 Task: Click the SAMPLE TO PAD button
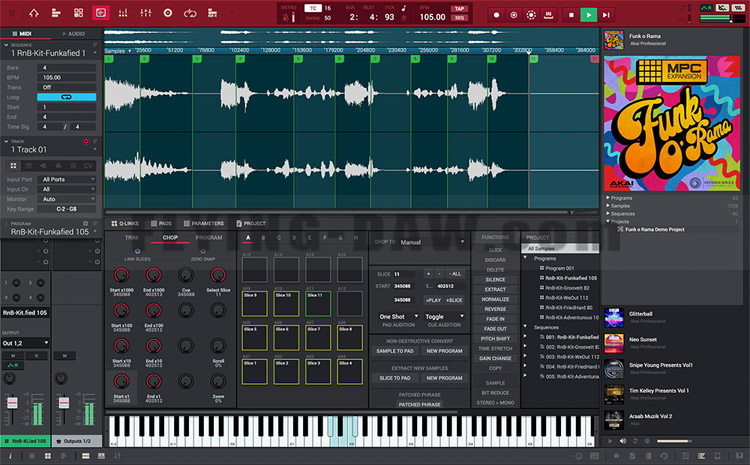(x=395, y=351)
